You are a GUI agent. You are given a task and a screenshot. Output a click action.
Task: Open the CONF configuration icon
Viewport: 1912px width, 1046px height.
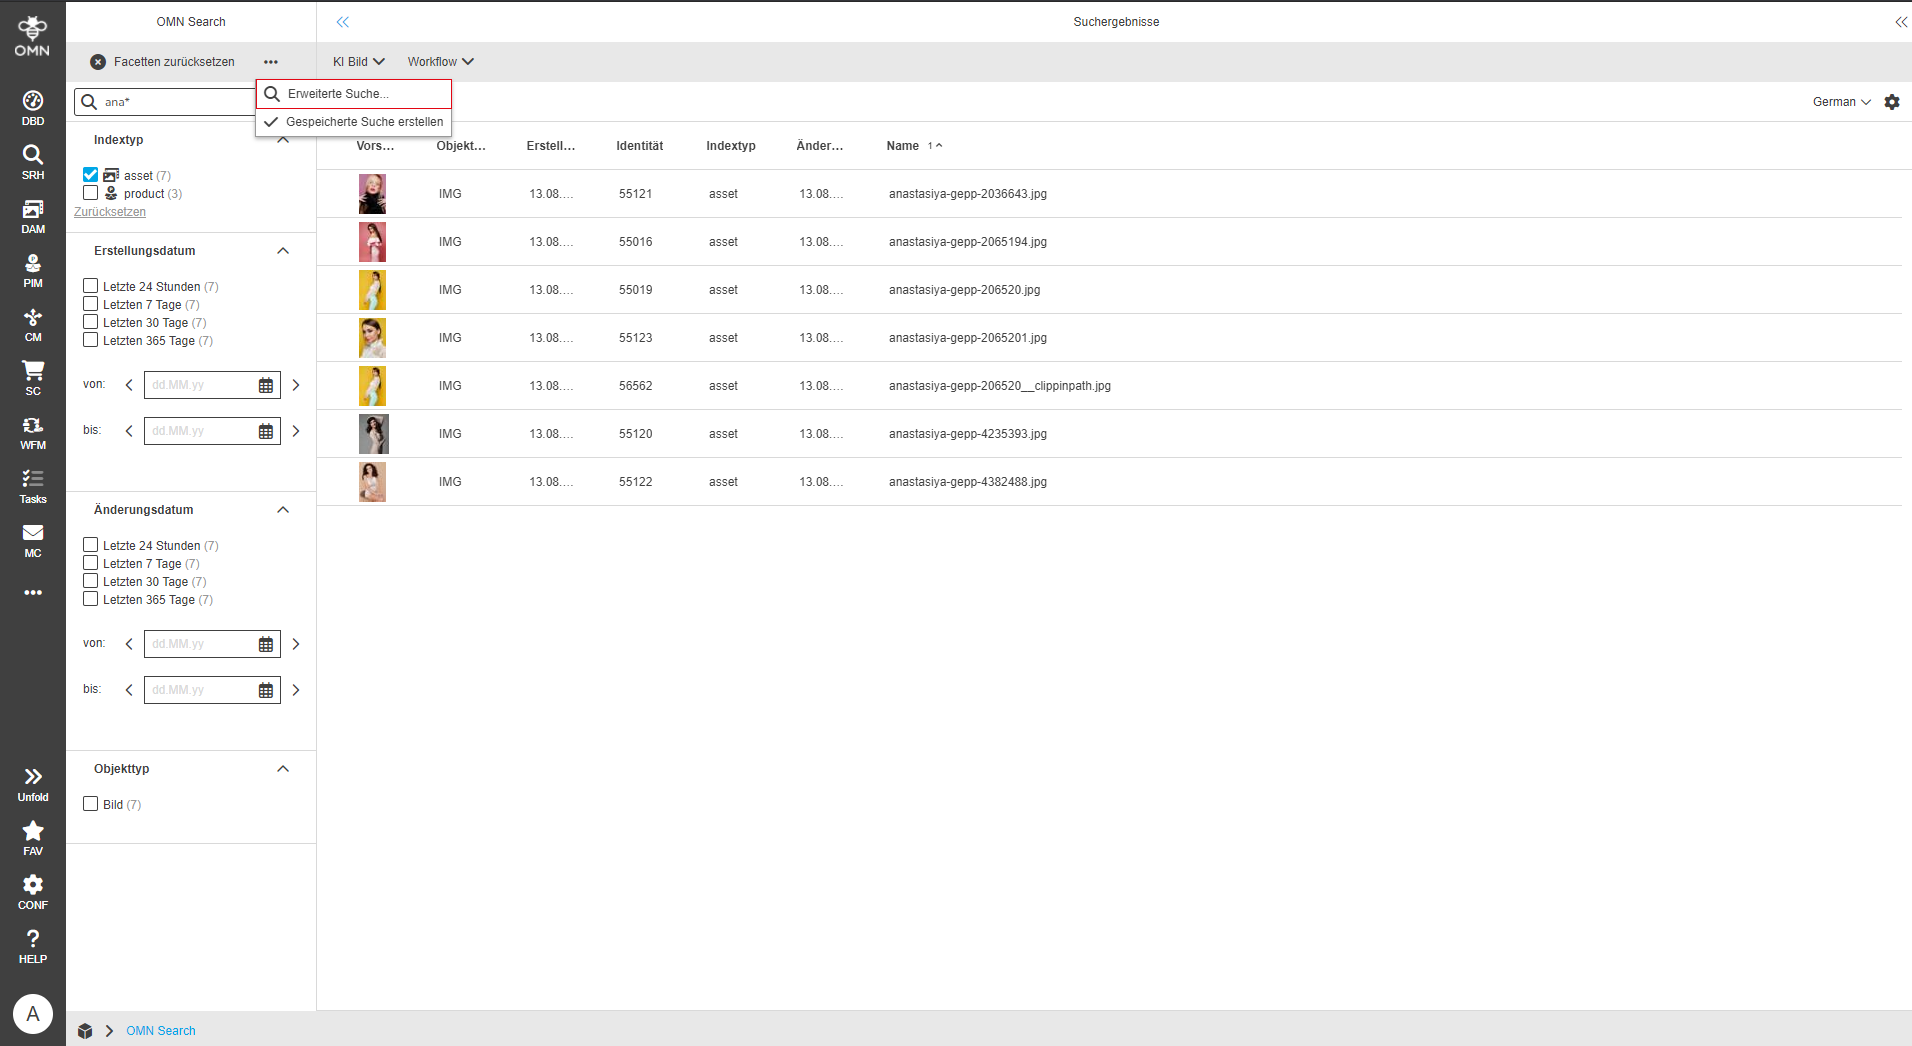(x=32, y=891)
